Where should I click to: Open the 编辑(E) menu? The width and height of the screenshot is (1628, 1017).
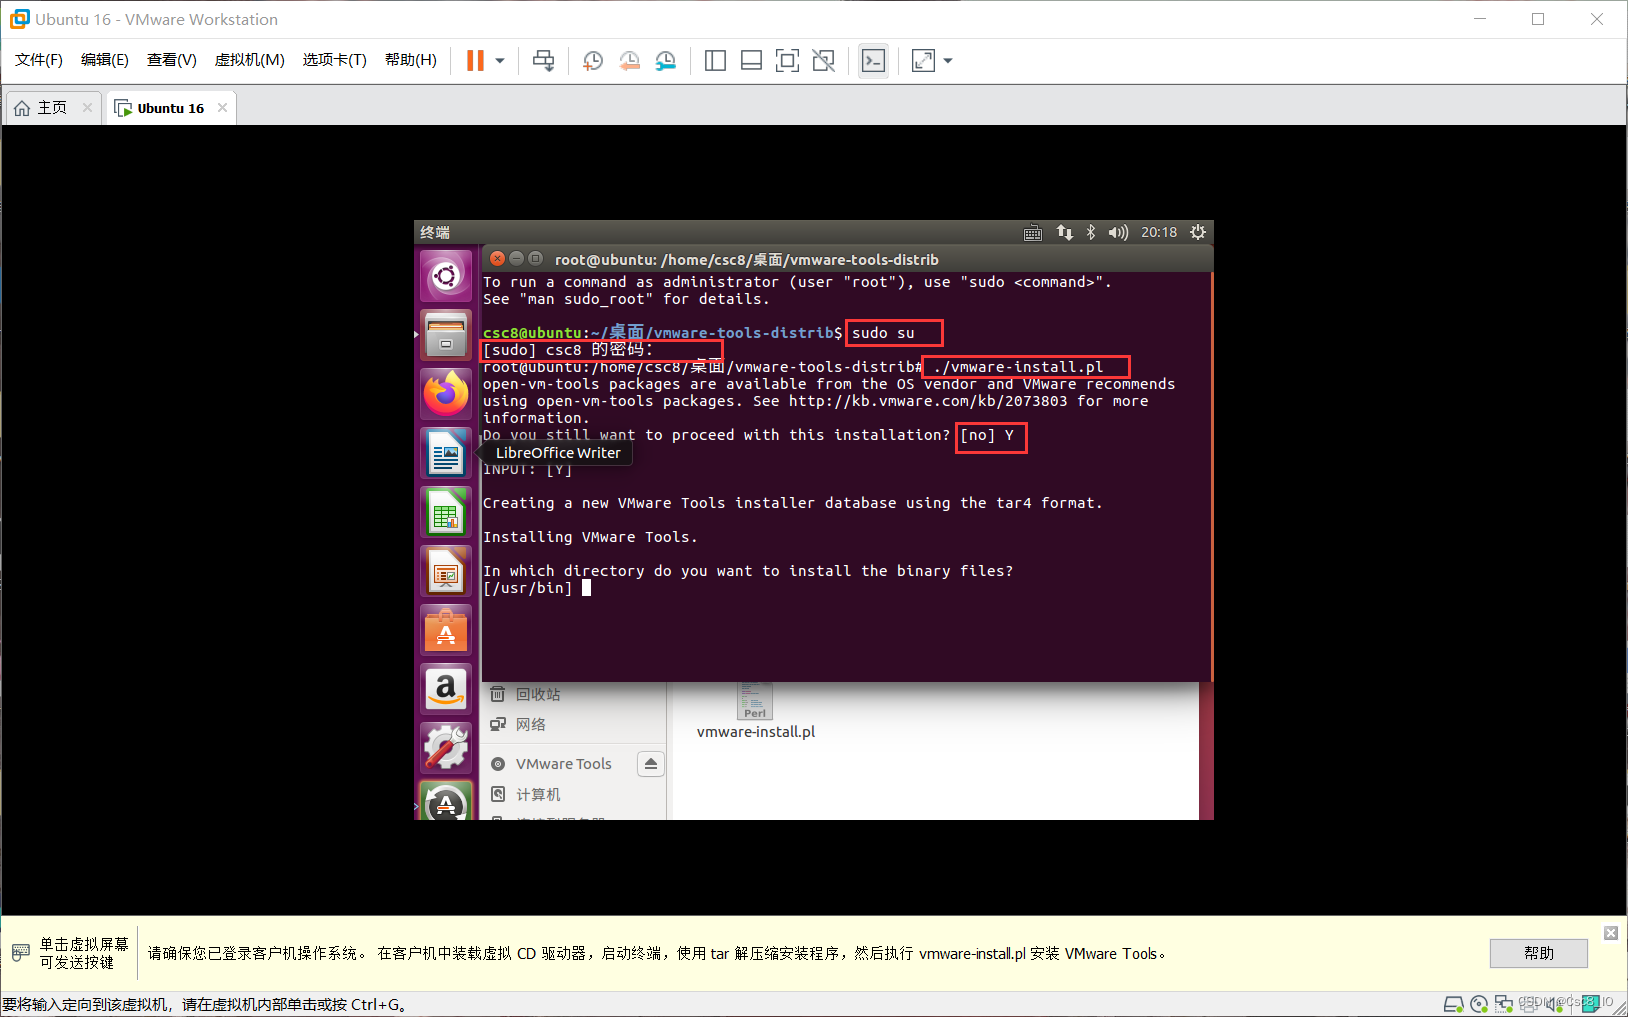point(105,60)
